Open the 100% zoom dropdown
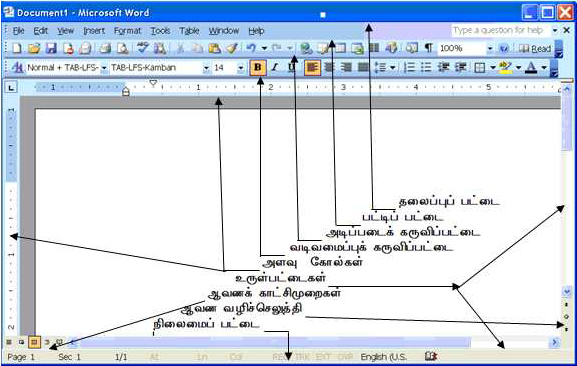The height and width of the screenshot is (366, 577). tap(490, 48)
